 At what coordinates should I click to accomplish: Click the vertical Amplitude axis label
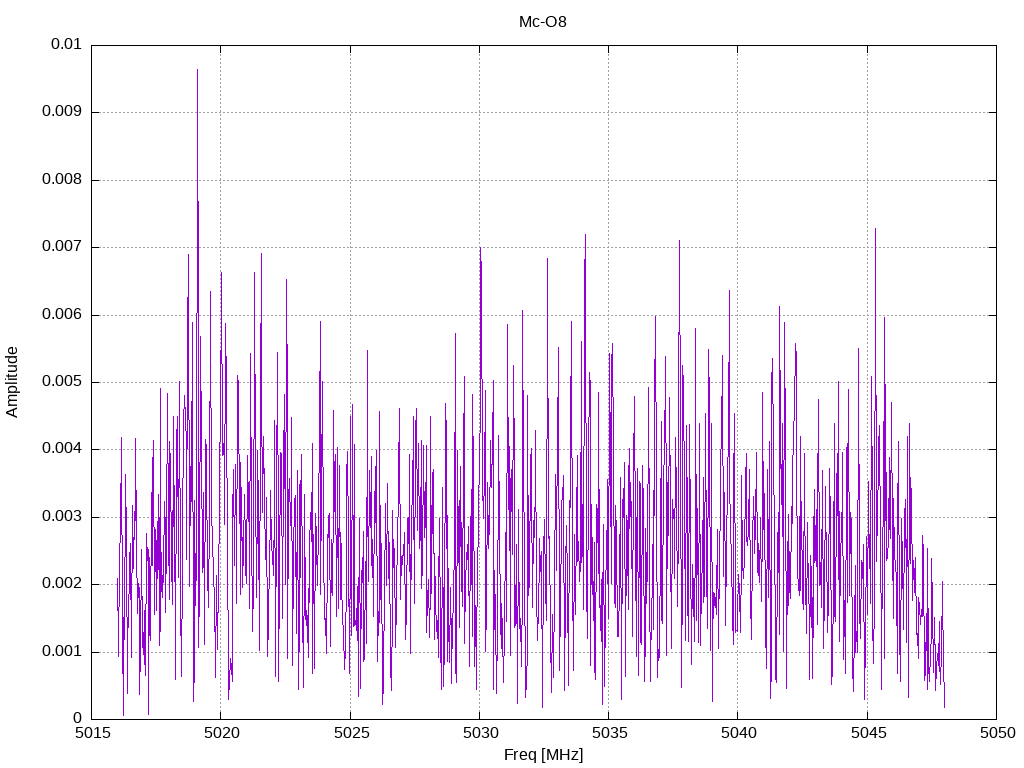tap(13, 382)
